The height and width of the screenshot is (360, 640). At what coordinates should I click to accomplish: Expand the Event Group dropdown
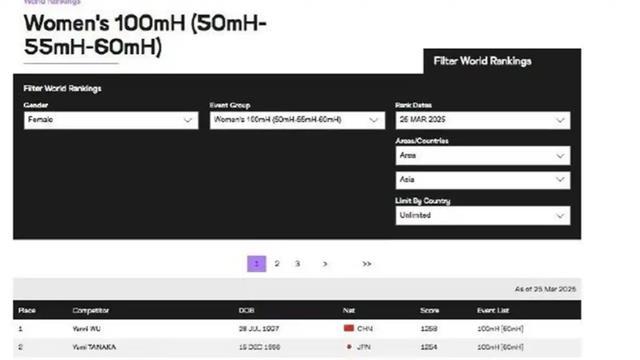coord(297,120)
